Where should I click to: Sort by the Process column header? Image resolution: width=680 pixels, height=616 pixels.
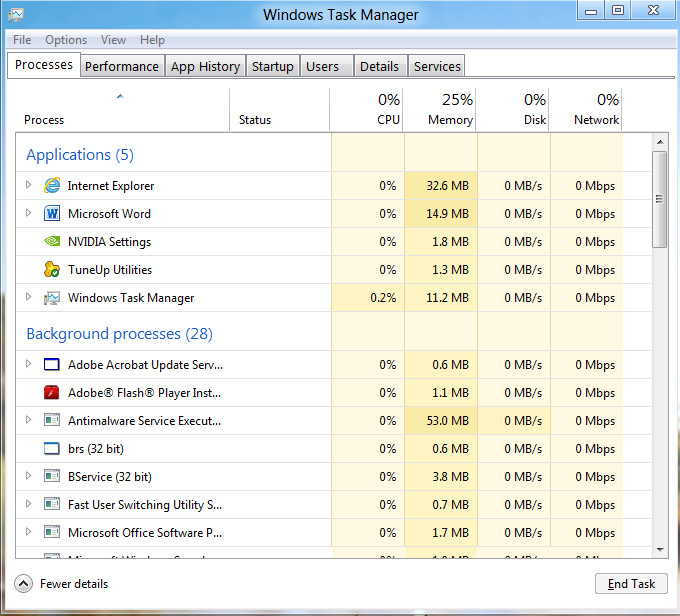[122, 109]
